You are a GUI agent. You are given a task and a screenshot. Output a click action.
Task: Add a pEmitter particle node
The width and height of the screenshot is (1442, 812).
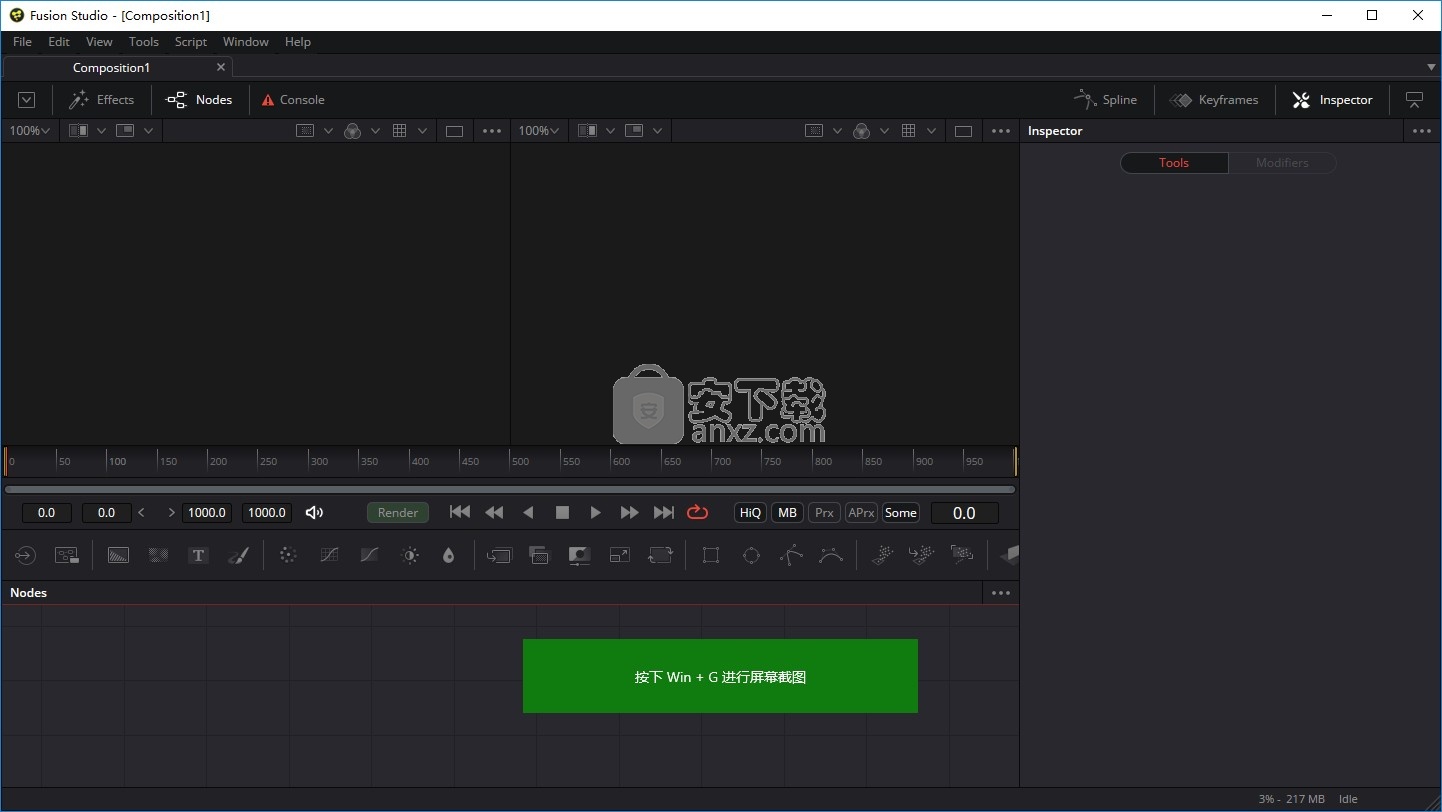tap(882, 555)
